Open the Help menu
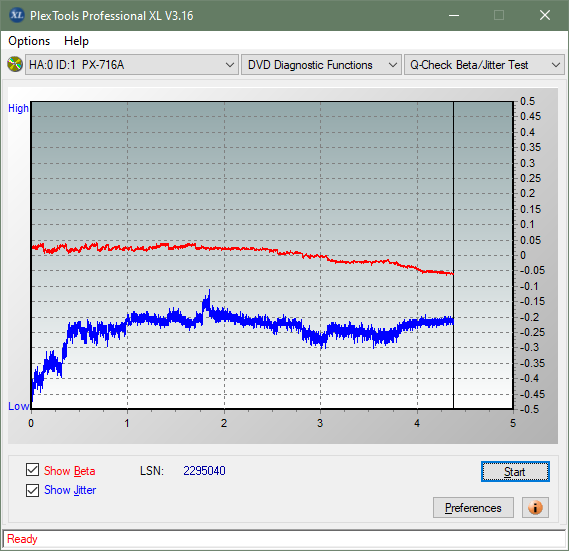Image resolution: width=569 pixels, height=551 pixels. click(76, 41)
